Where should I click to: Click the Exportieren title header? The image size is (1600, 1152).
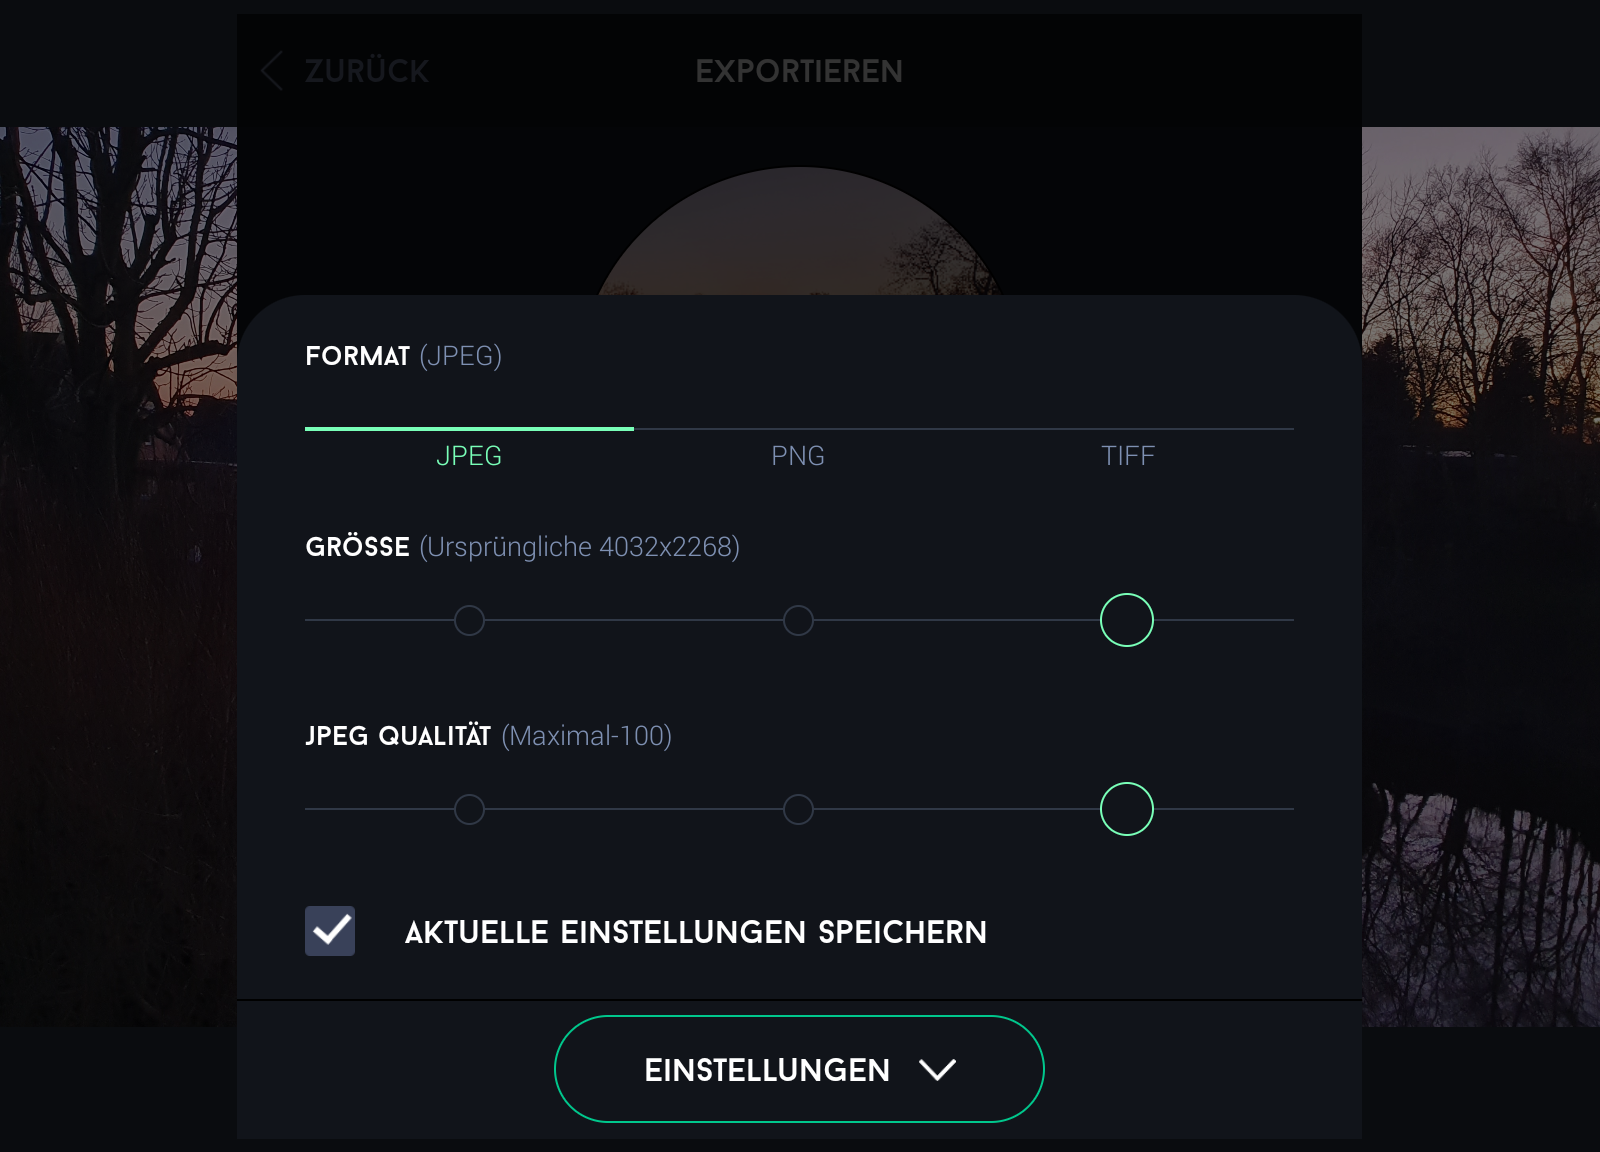[x=799, y=71]
